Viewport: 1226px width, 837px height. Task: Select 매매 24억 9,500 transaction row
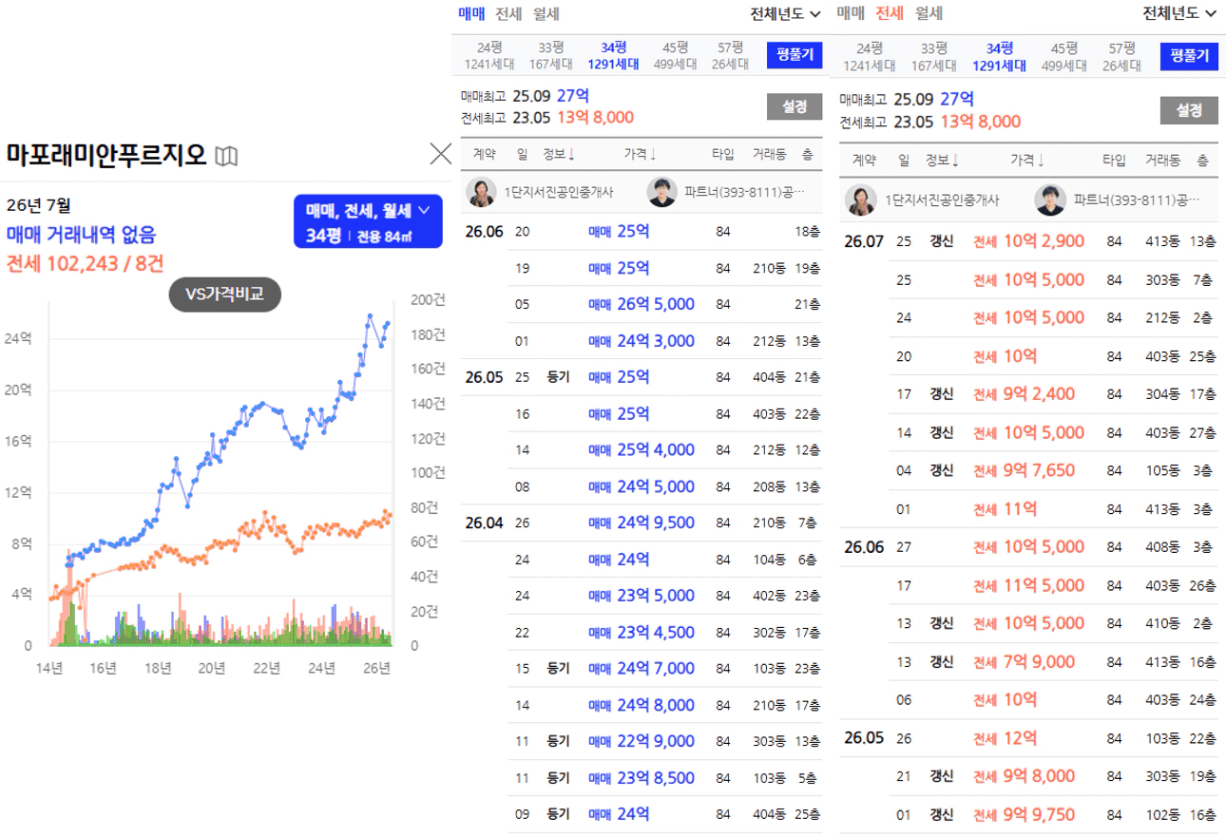point(640,523)
